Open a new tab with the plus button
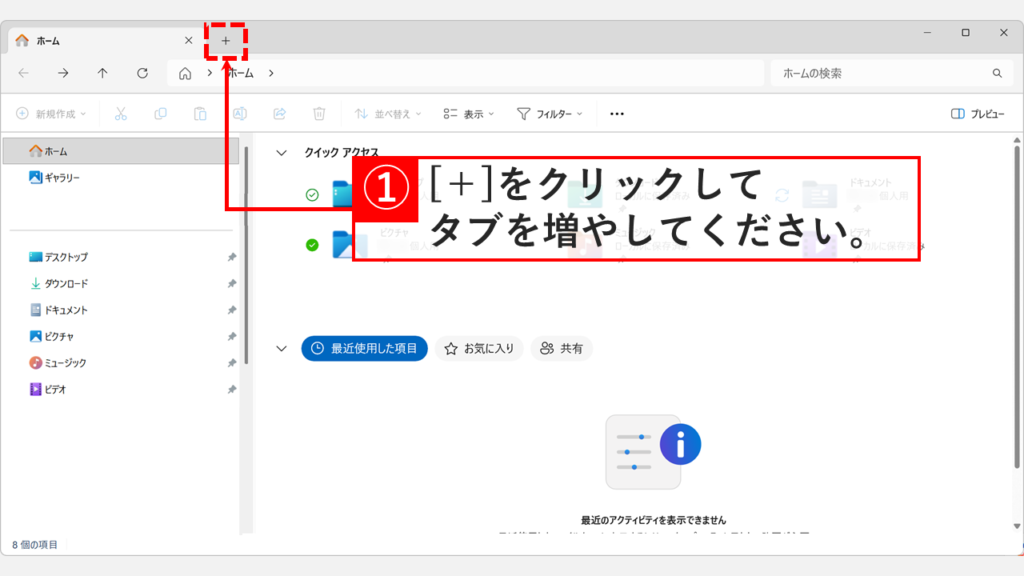Screen dimensions: 1024x576 [x=225, y=40]
